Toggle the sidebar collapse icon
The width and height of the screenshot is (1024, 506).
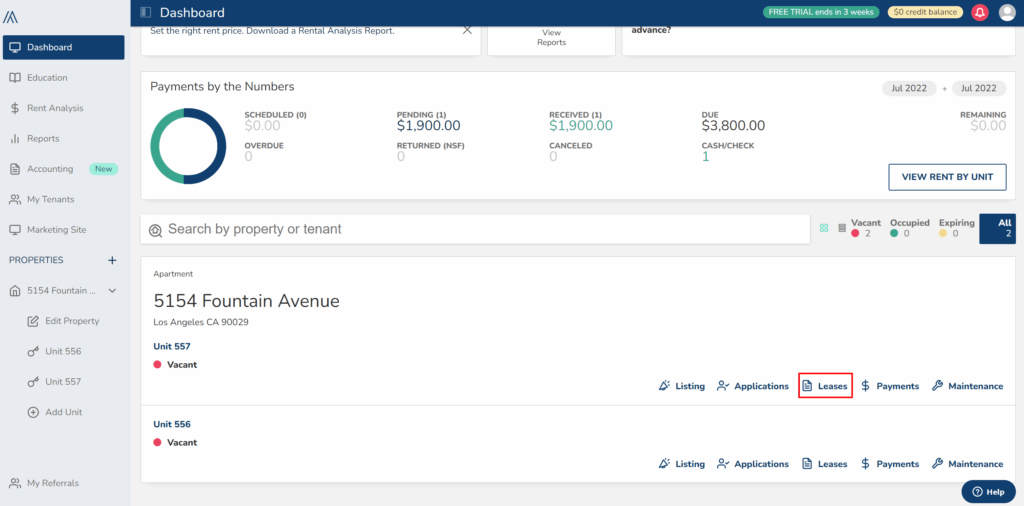pos(146,13)
